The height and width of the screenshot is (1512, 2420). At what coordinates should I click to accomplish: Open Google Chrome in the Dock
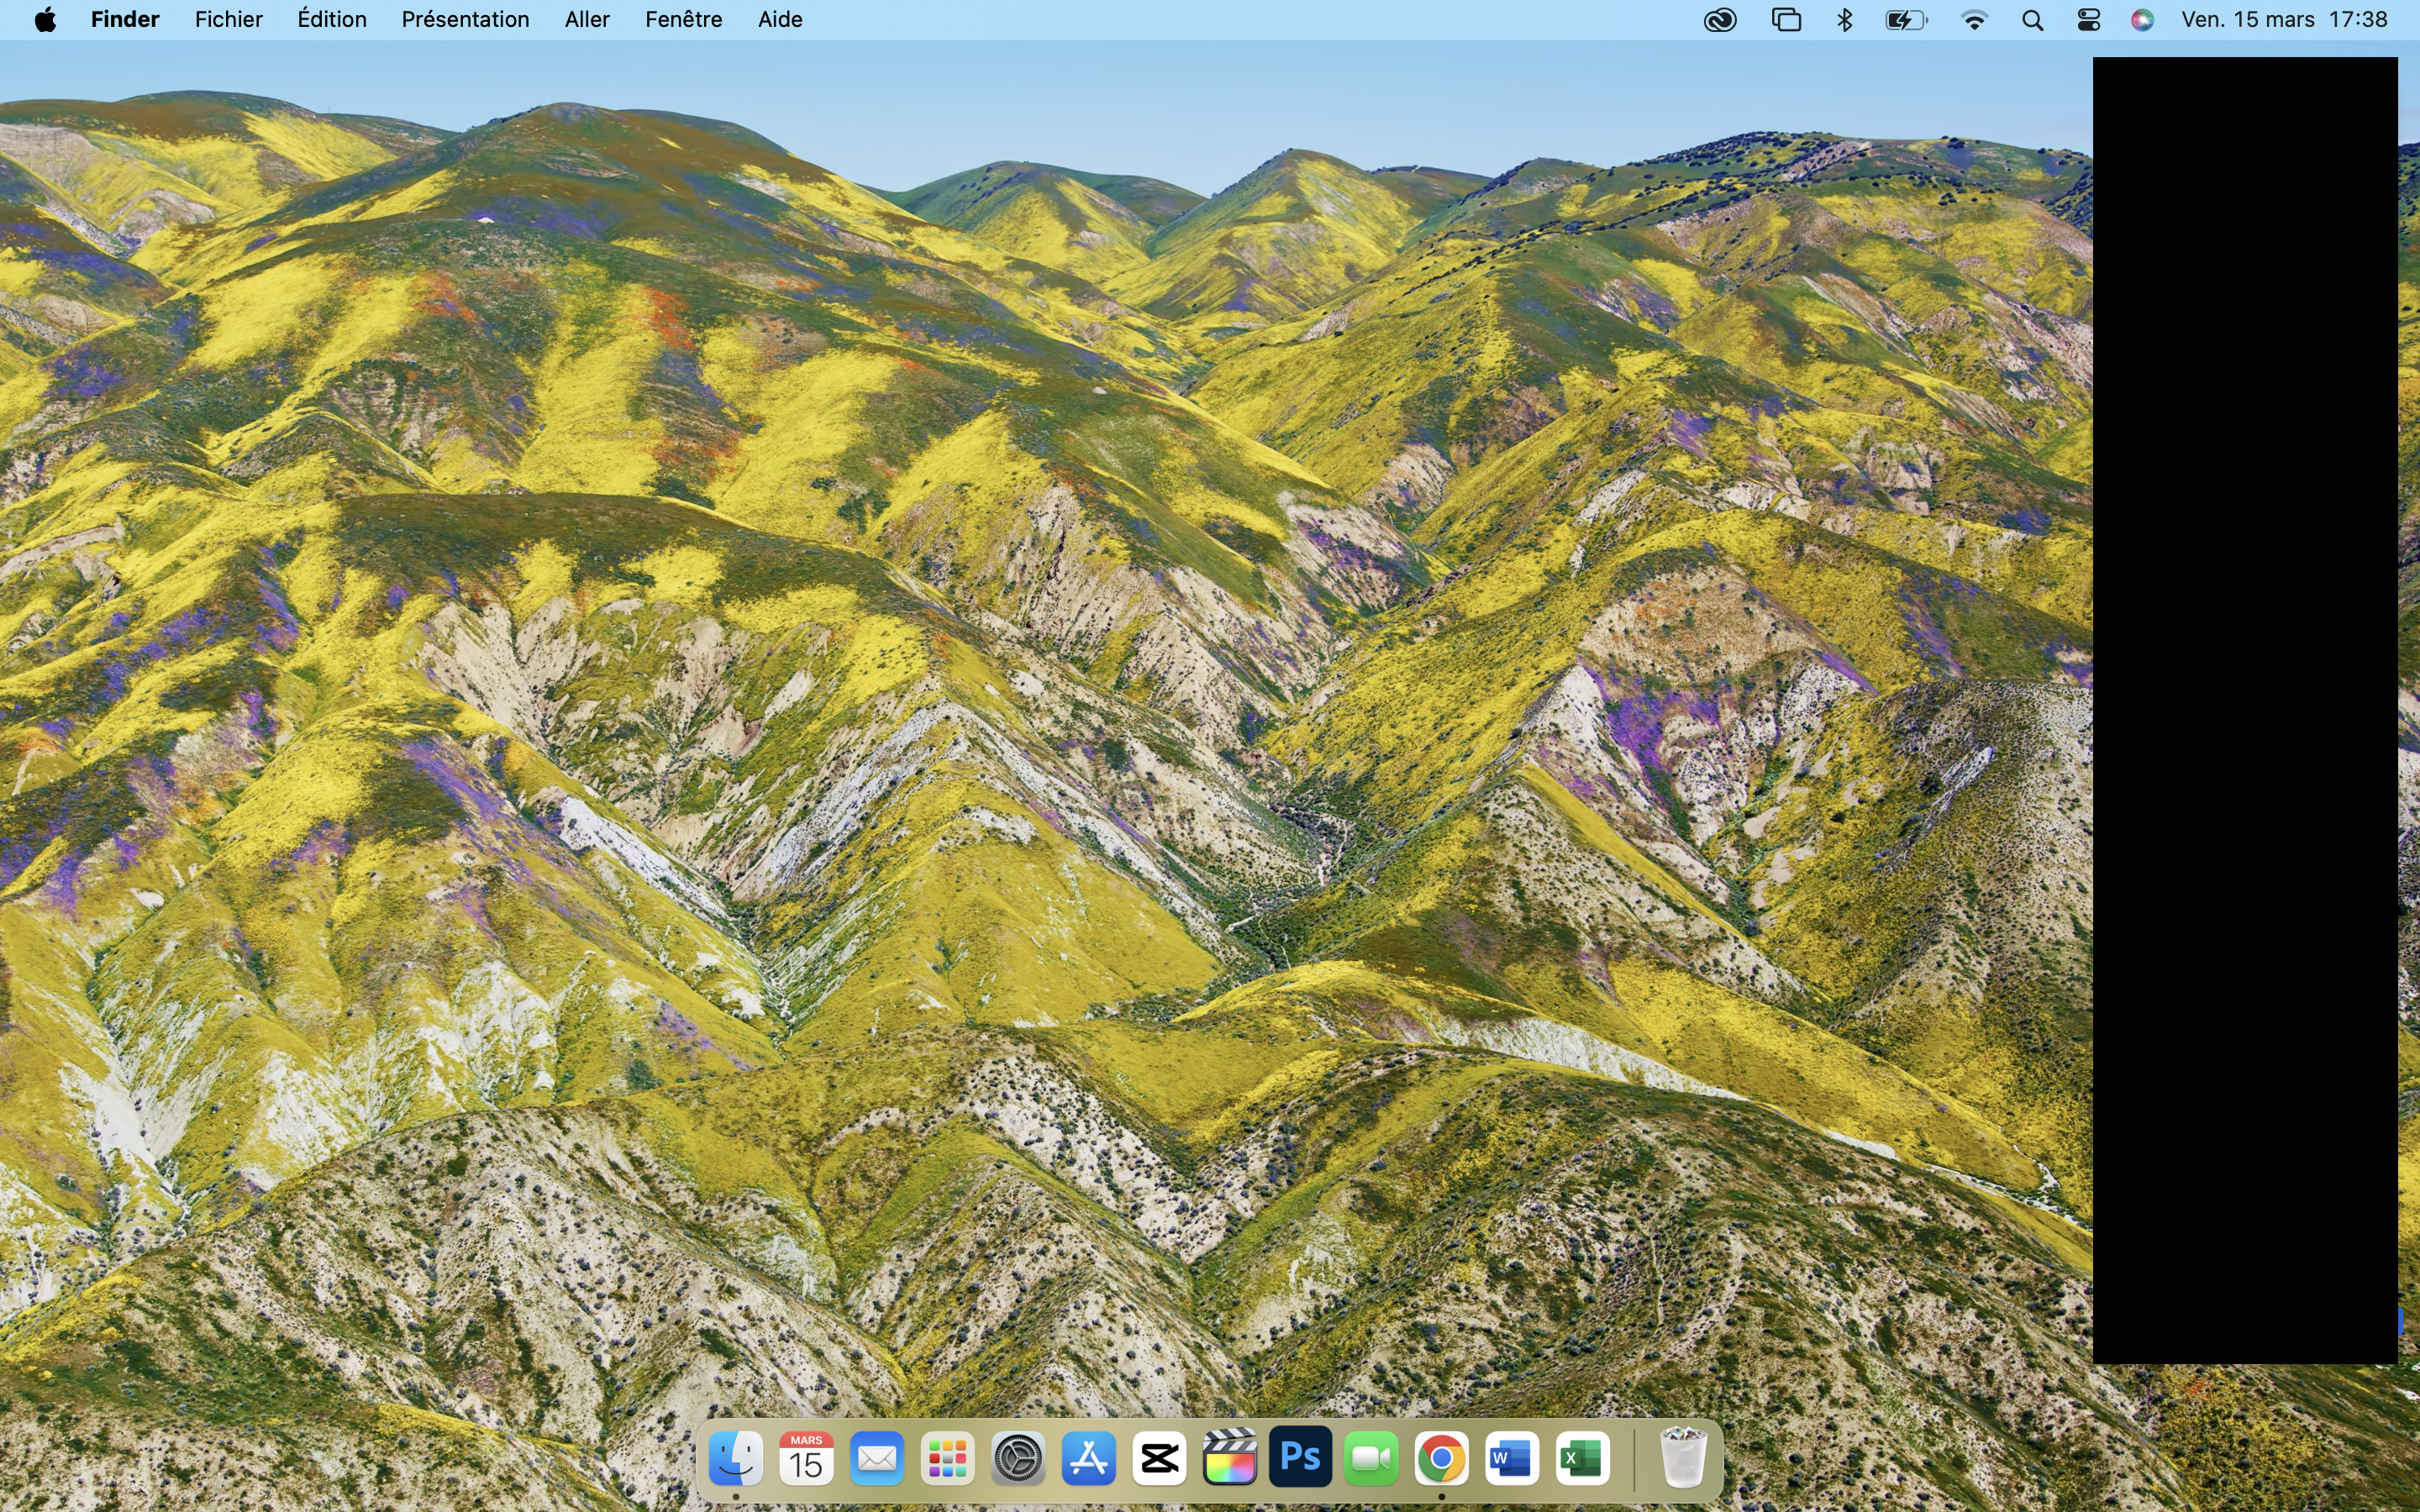click(1441, 1459)
